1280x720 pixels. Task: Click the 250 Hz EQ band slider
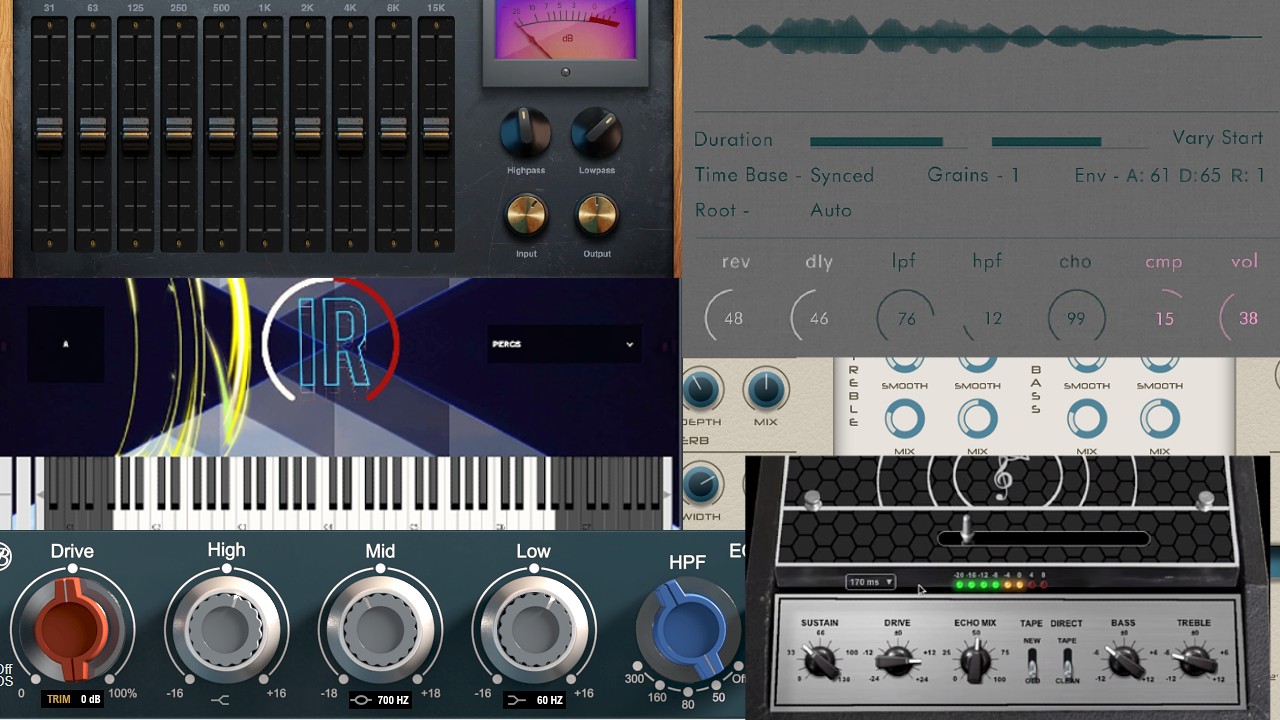point(179,134)
